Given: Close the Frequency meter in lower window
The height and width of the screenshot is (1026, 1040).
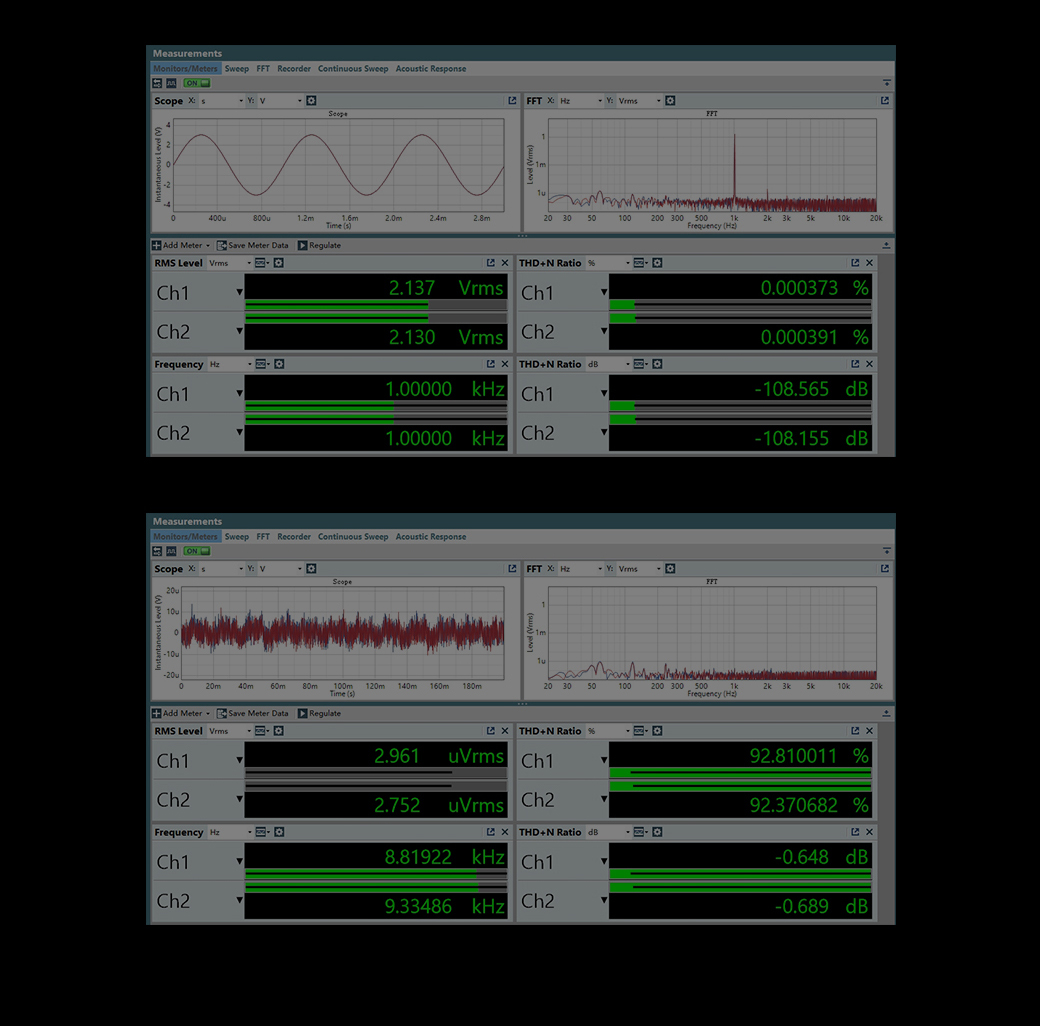Looking at the screenshot, I should point(505,832).
